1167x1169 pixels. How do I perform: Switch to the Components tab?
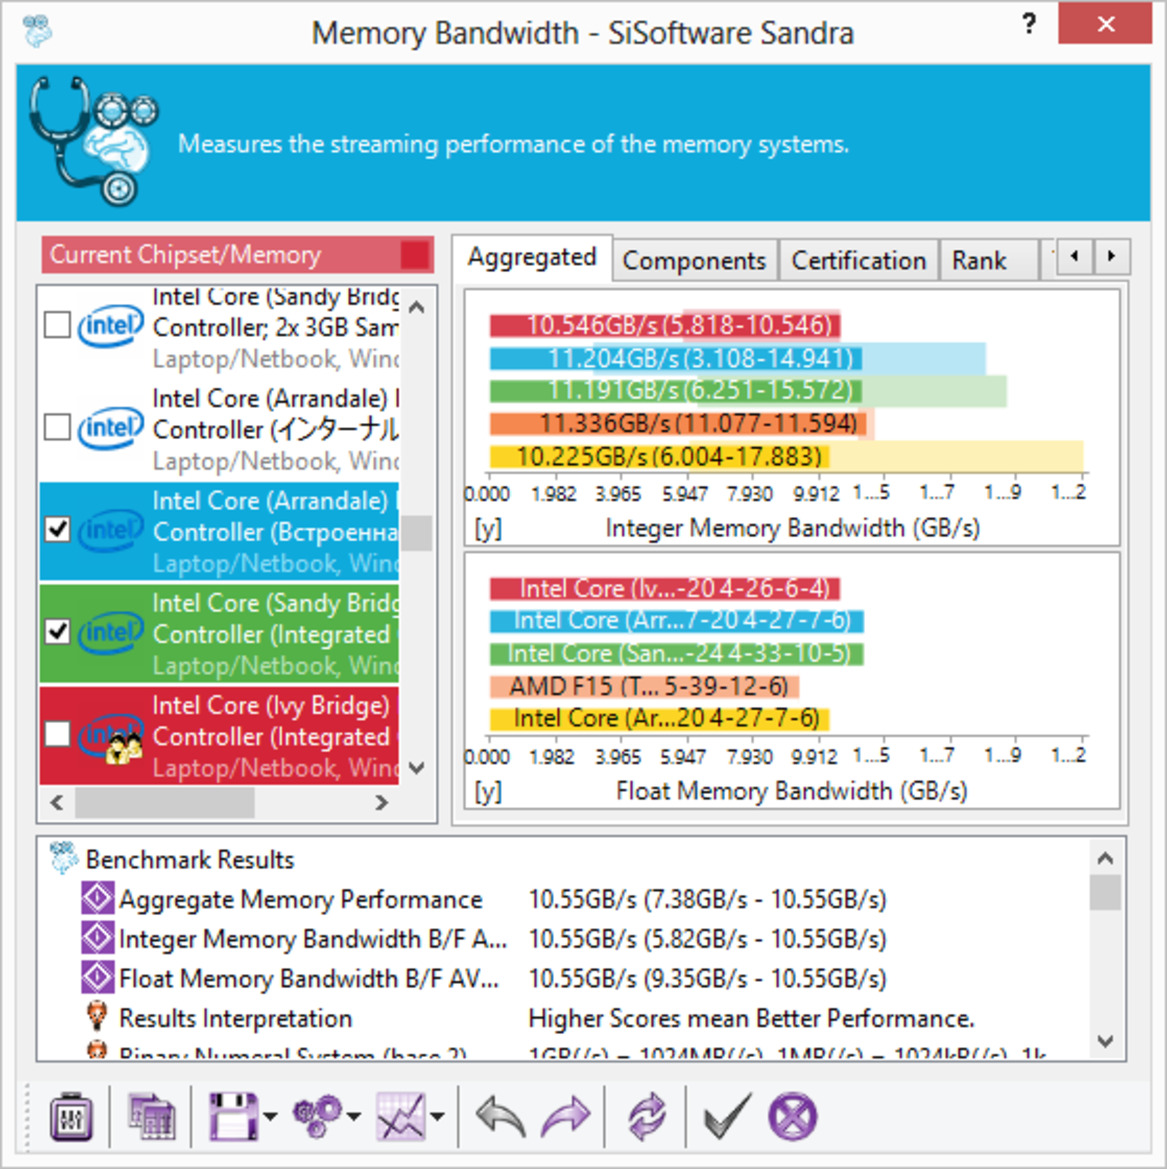[x=694, y=260]
